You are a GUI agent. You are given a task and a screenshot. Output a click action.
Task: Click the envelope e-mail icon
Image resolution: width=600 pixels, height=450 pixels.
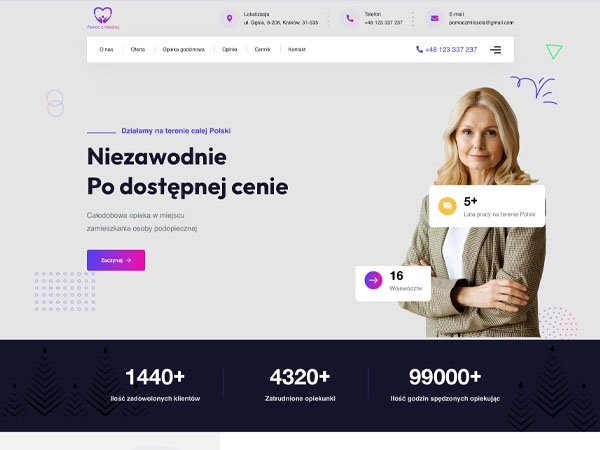pyautogui.click(x=435, y=18)
